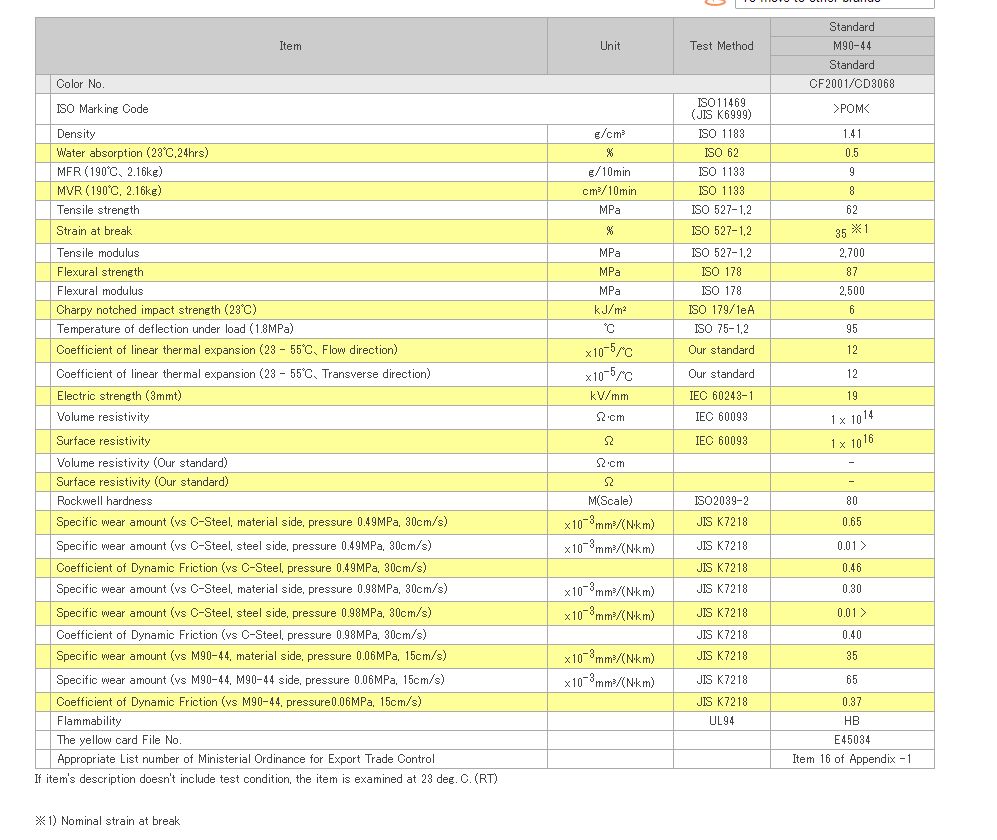Click 'Volume resistivity (Our standard)' label
The width and height of the screenshot is (997, 840).
[142, 464]
